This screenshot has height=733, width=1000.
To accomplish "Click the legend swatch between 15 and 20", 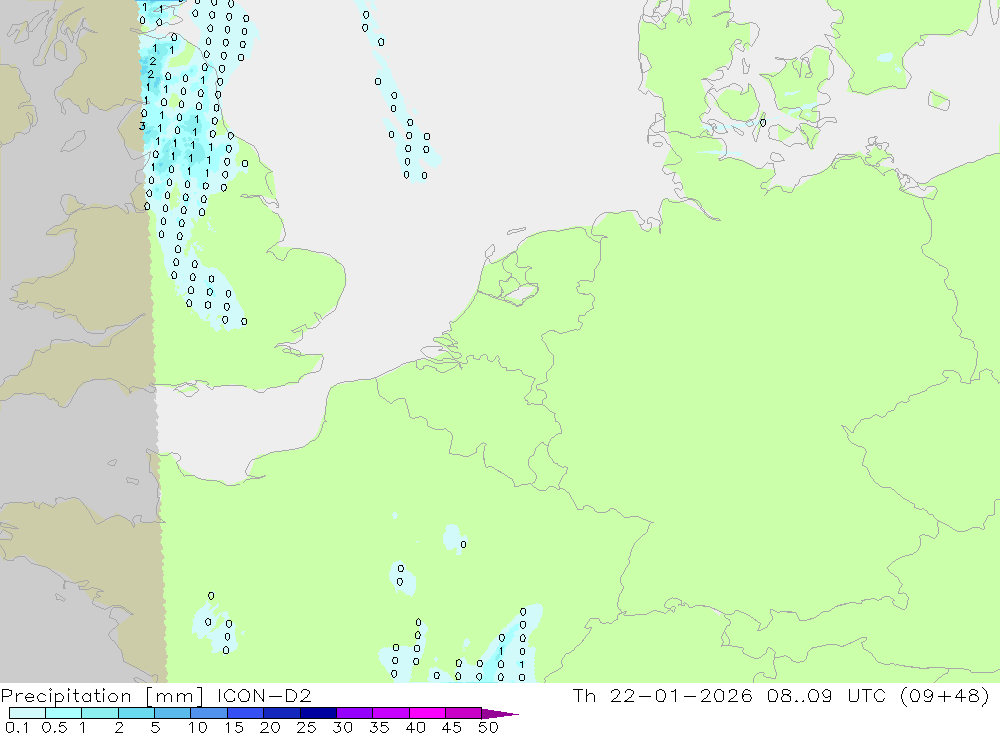I will coord(246,713).
